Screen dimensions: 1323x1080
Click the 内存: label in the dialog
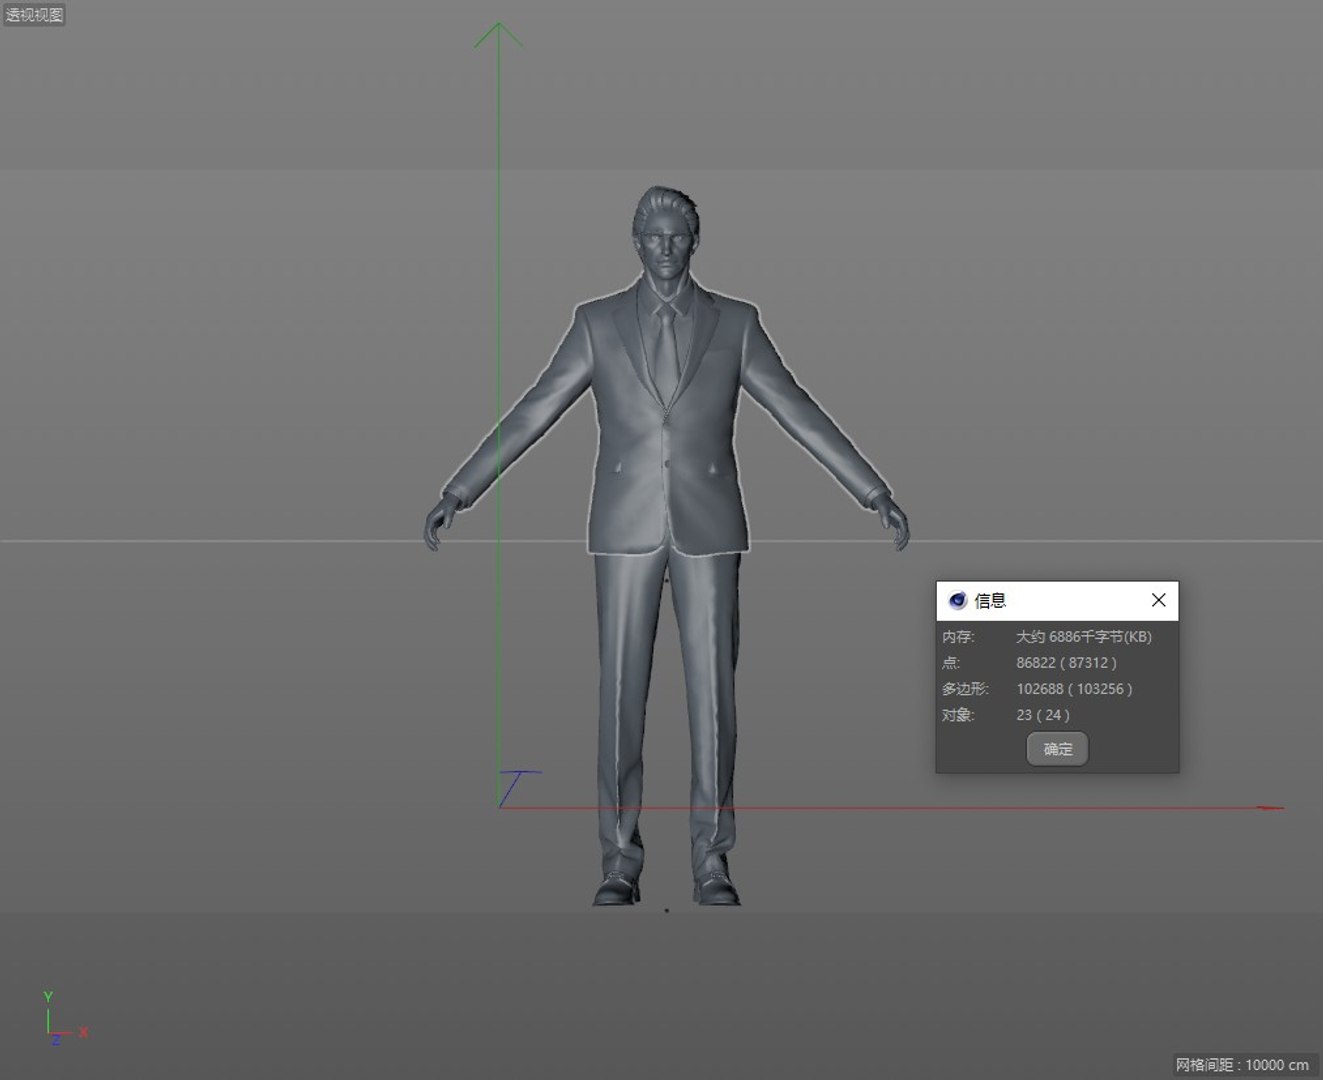coord(957,637)
